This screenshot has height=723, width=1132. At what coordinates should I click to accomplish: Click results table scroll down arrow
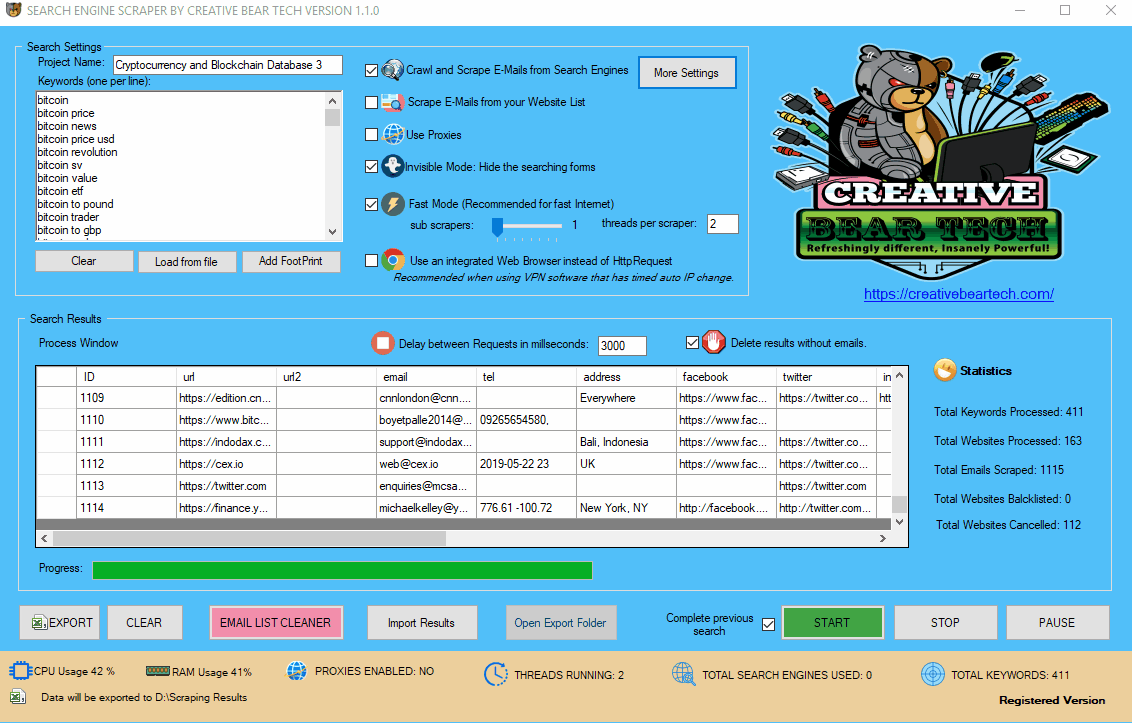pos(899,521)
